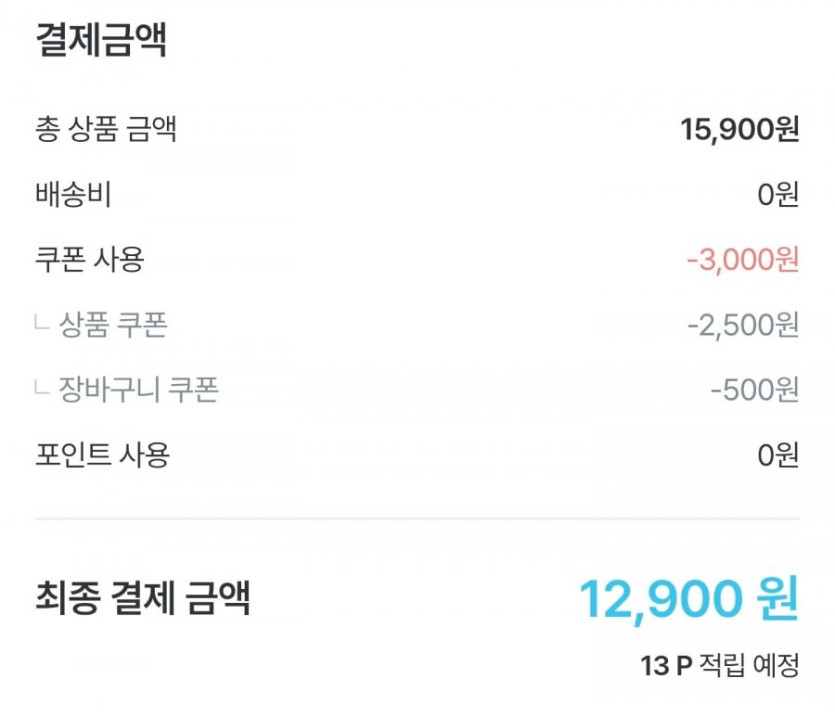Click the 총 상품 금액 label

point(106,129)
